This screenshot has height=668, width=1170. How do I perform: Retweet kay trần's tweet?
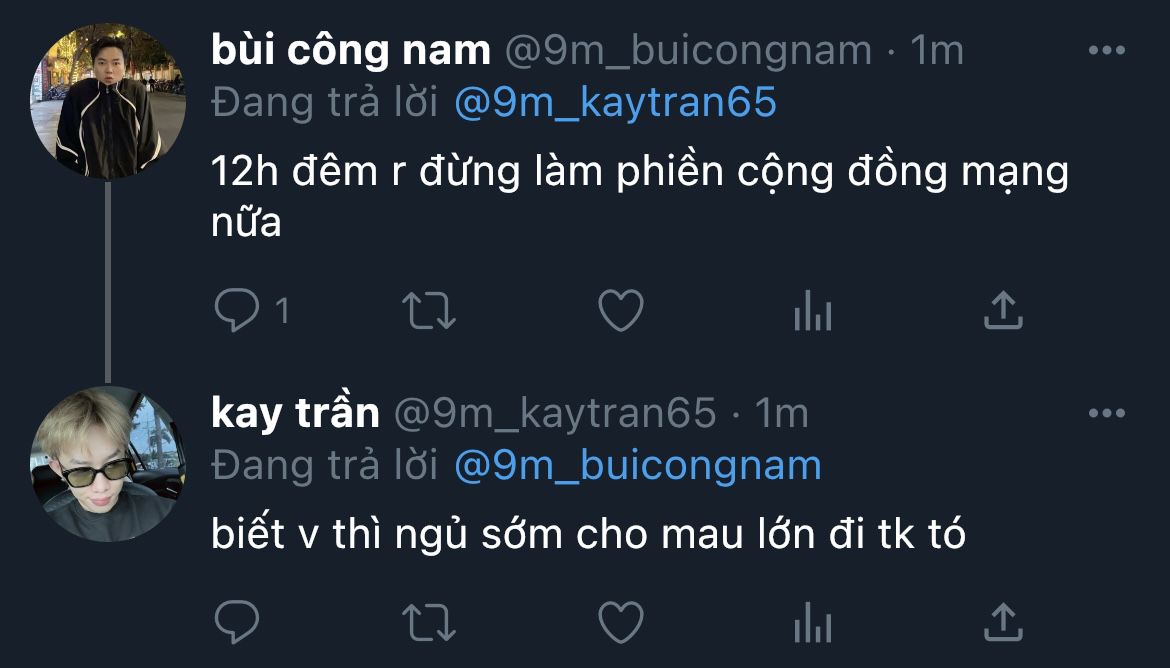[x=428, y=622]
